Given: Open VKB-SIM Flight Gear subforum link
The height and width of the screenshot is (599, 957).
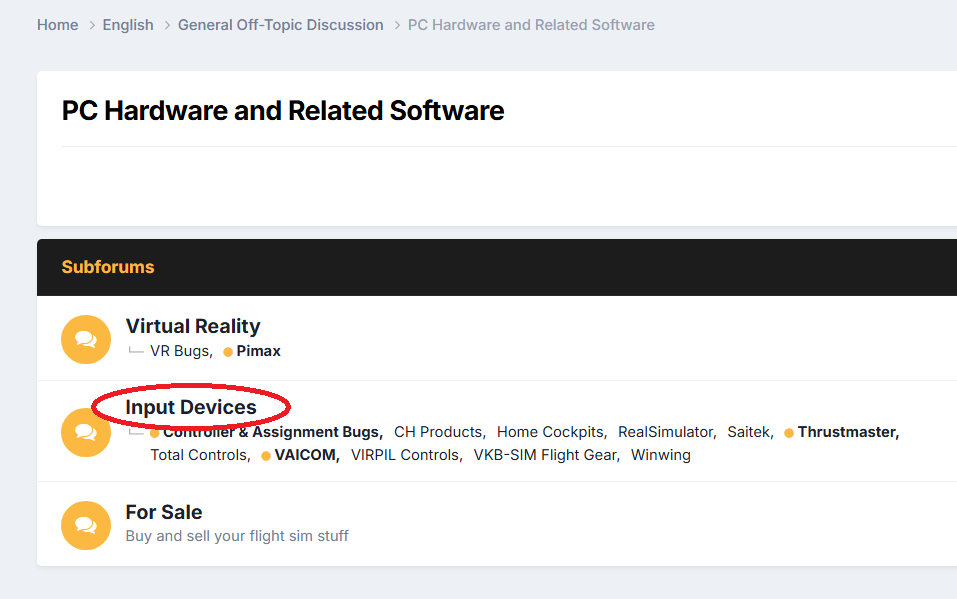Looking at the screenshot, I should point(547,456).
